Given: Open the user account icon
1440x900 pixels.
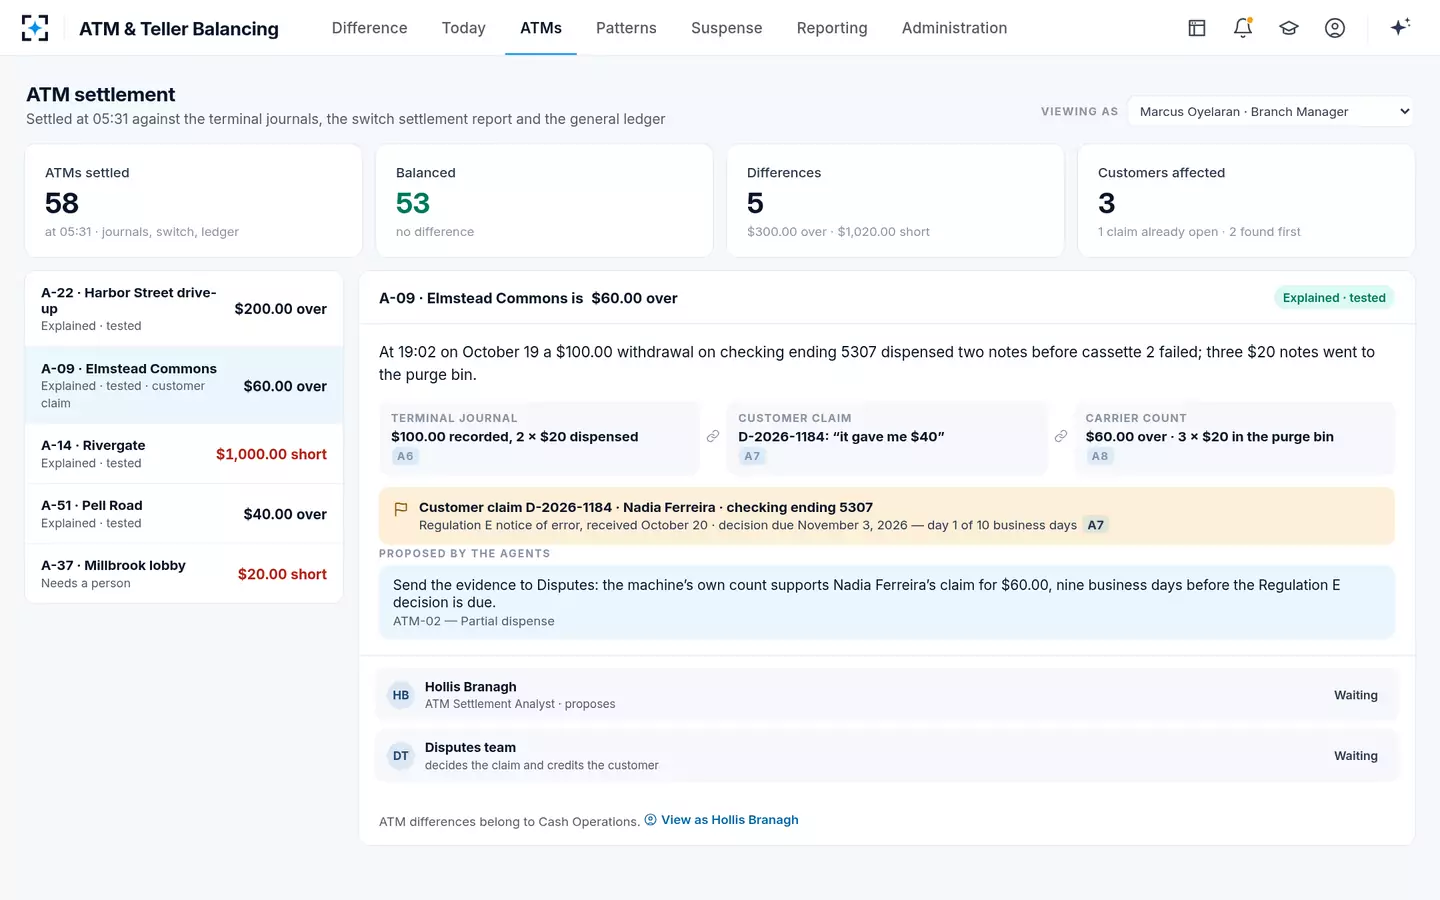Looking at the screenshot, I should [1335, 28].
